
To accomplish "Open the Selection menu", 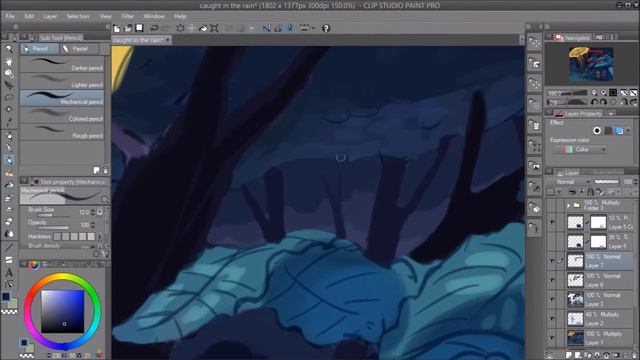I will pos(78,16).
